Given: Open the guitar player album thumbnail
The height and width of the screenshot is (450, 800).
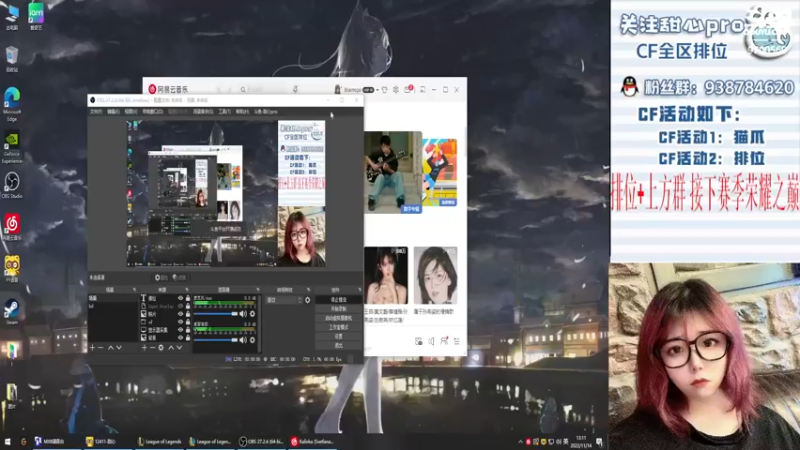Looking at the screenshot, I should 393,172.
